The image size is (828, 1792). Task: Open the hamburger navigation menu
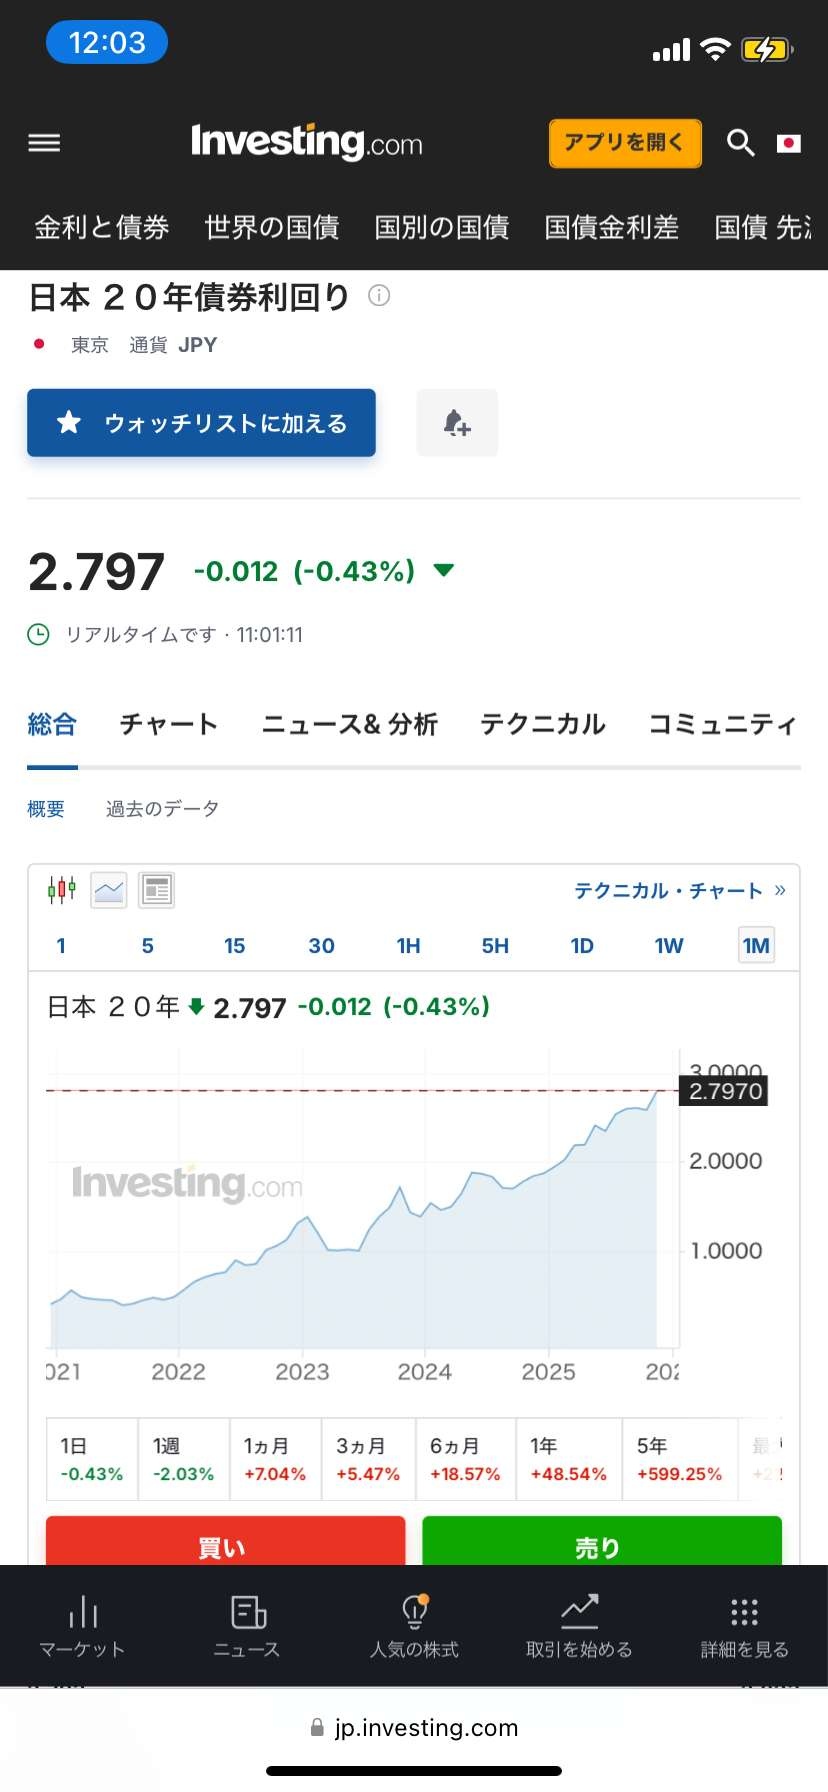pyautogui.click(x=44, y=143)
